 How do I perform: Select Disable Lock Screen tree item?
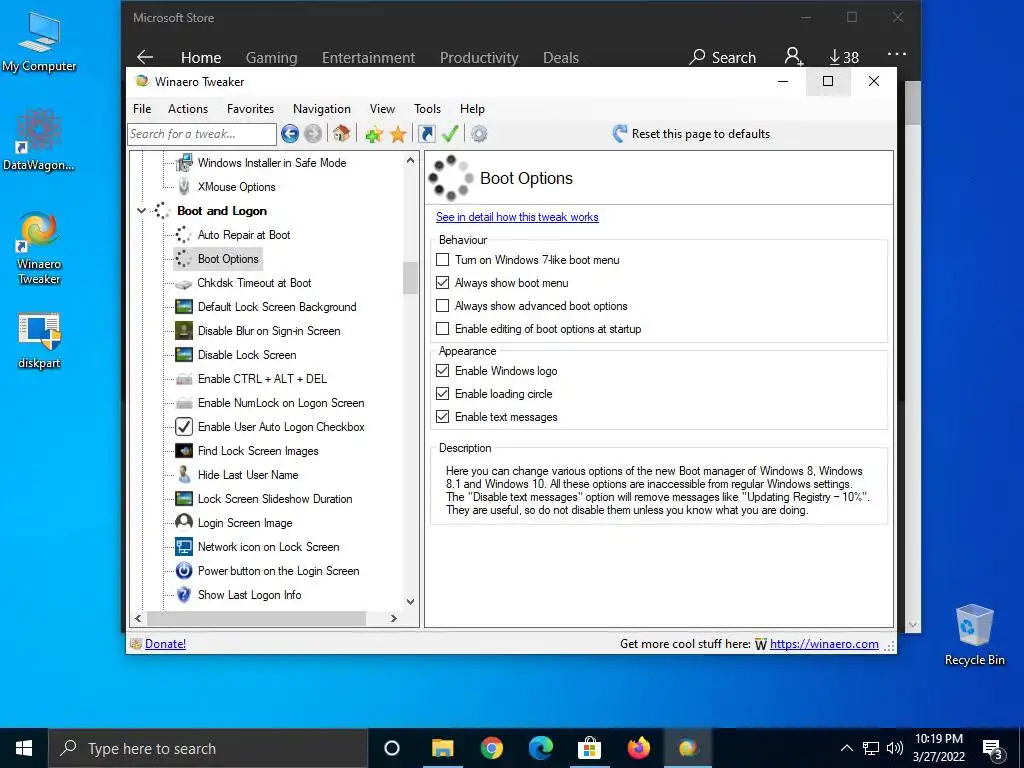point(247,355)
